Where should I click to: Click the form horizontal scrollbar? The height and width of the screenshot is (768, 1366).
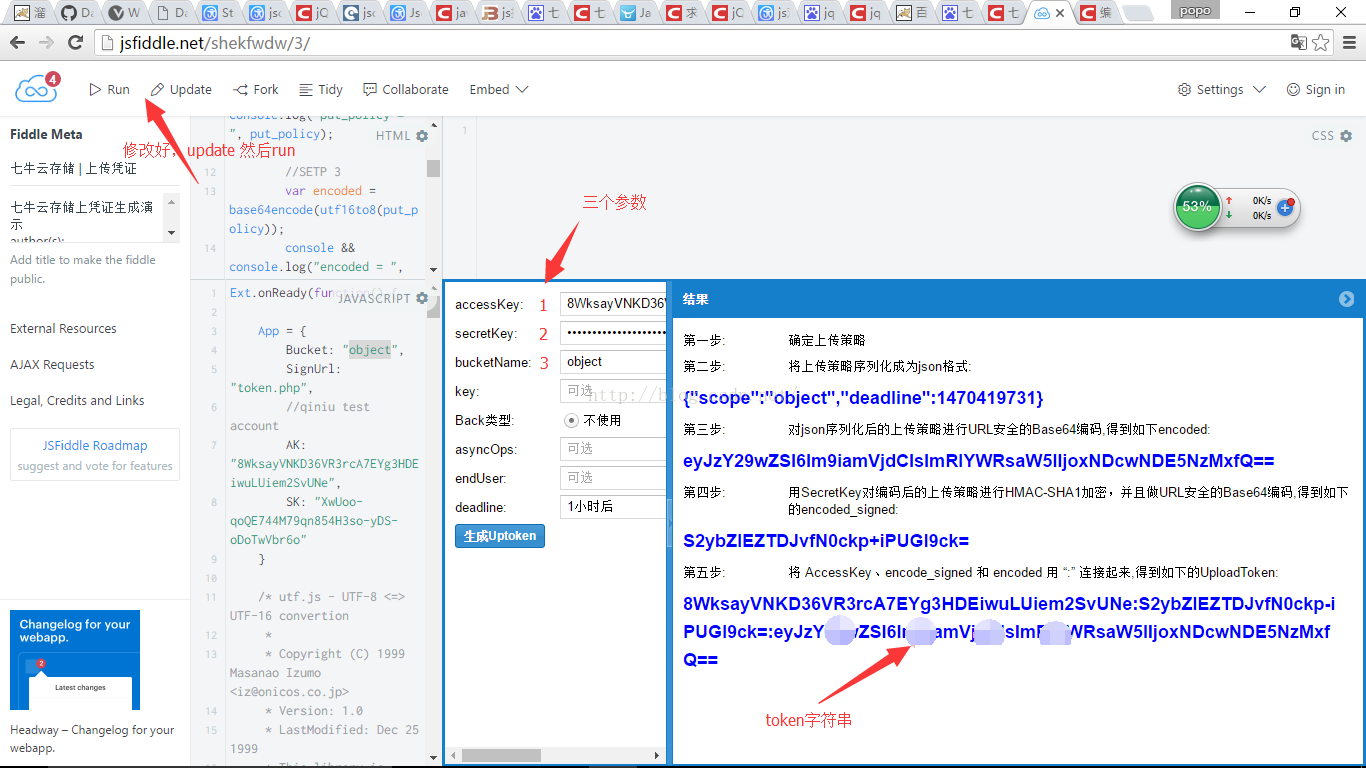pos(501,755)
